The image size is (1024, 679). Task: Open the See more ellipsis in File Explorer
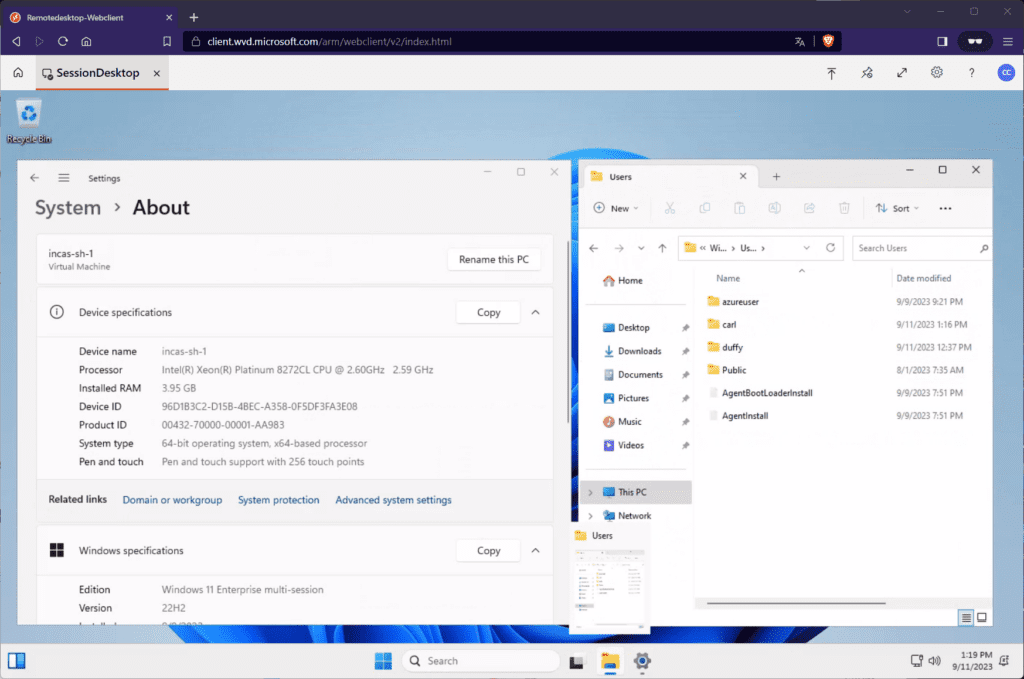coord(945,208)
